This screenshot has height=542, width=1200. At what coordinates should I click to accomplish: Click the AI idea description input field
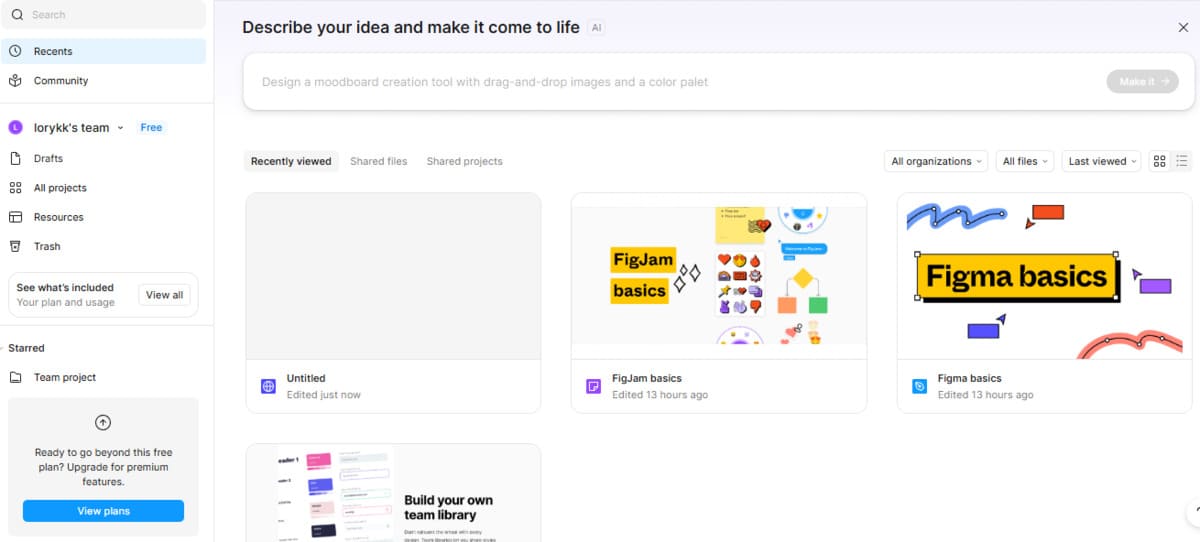[x=670, y=82]
